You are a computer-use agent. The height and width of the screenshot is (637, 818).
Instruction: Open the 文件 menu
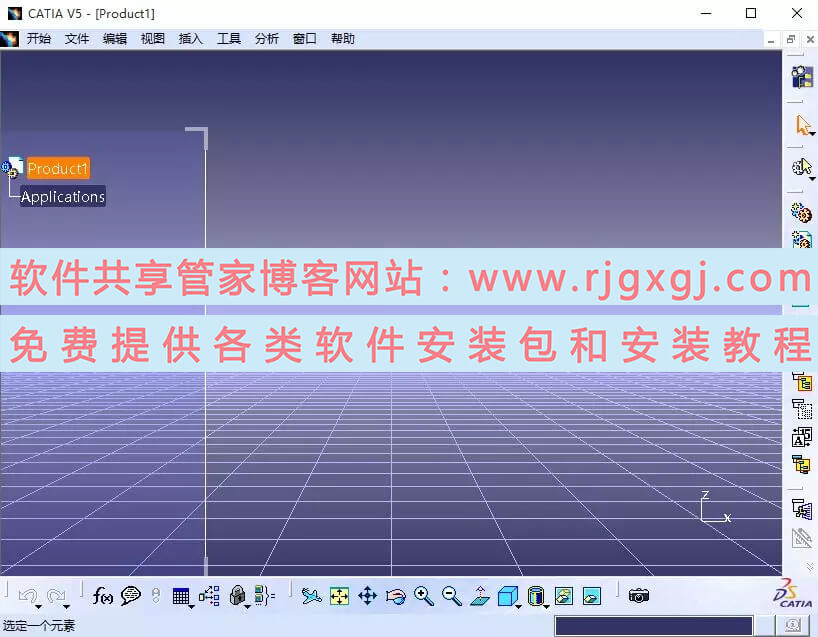(77, 39)
